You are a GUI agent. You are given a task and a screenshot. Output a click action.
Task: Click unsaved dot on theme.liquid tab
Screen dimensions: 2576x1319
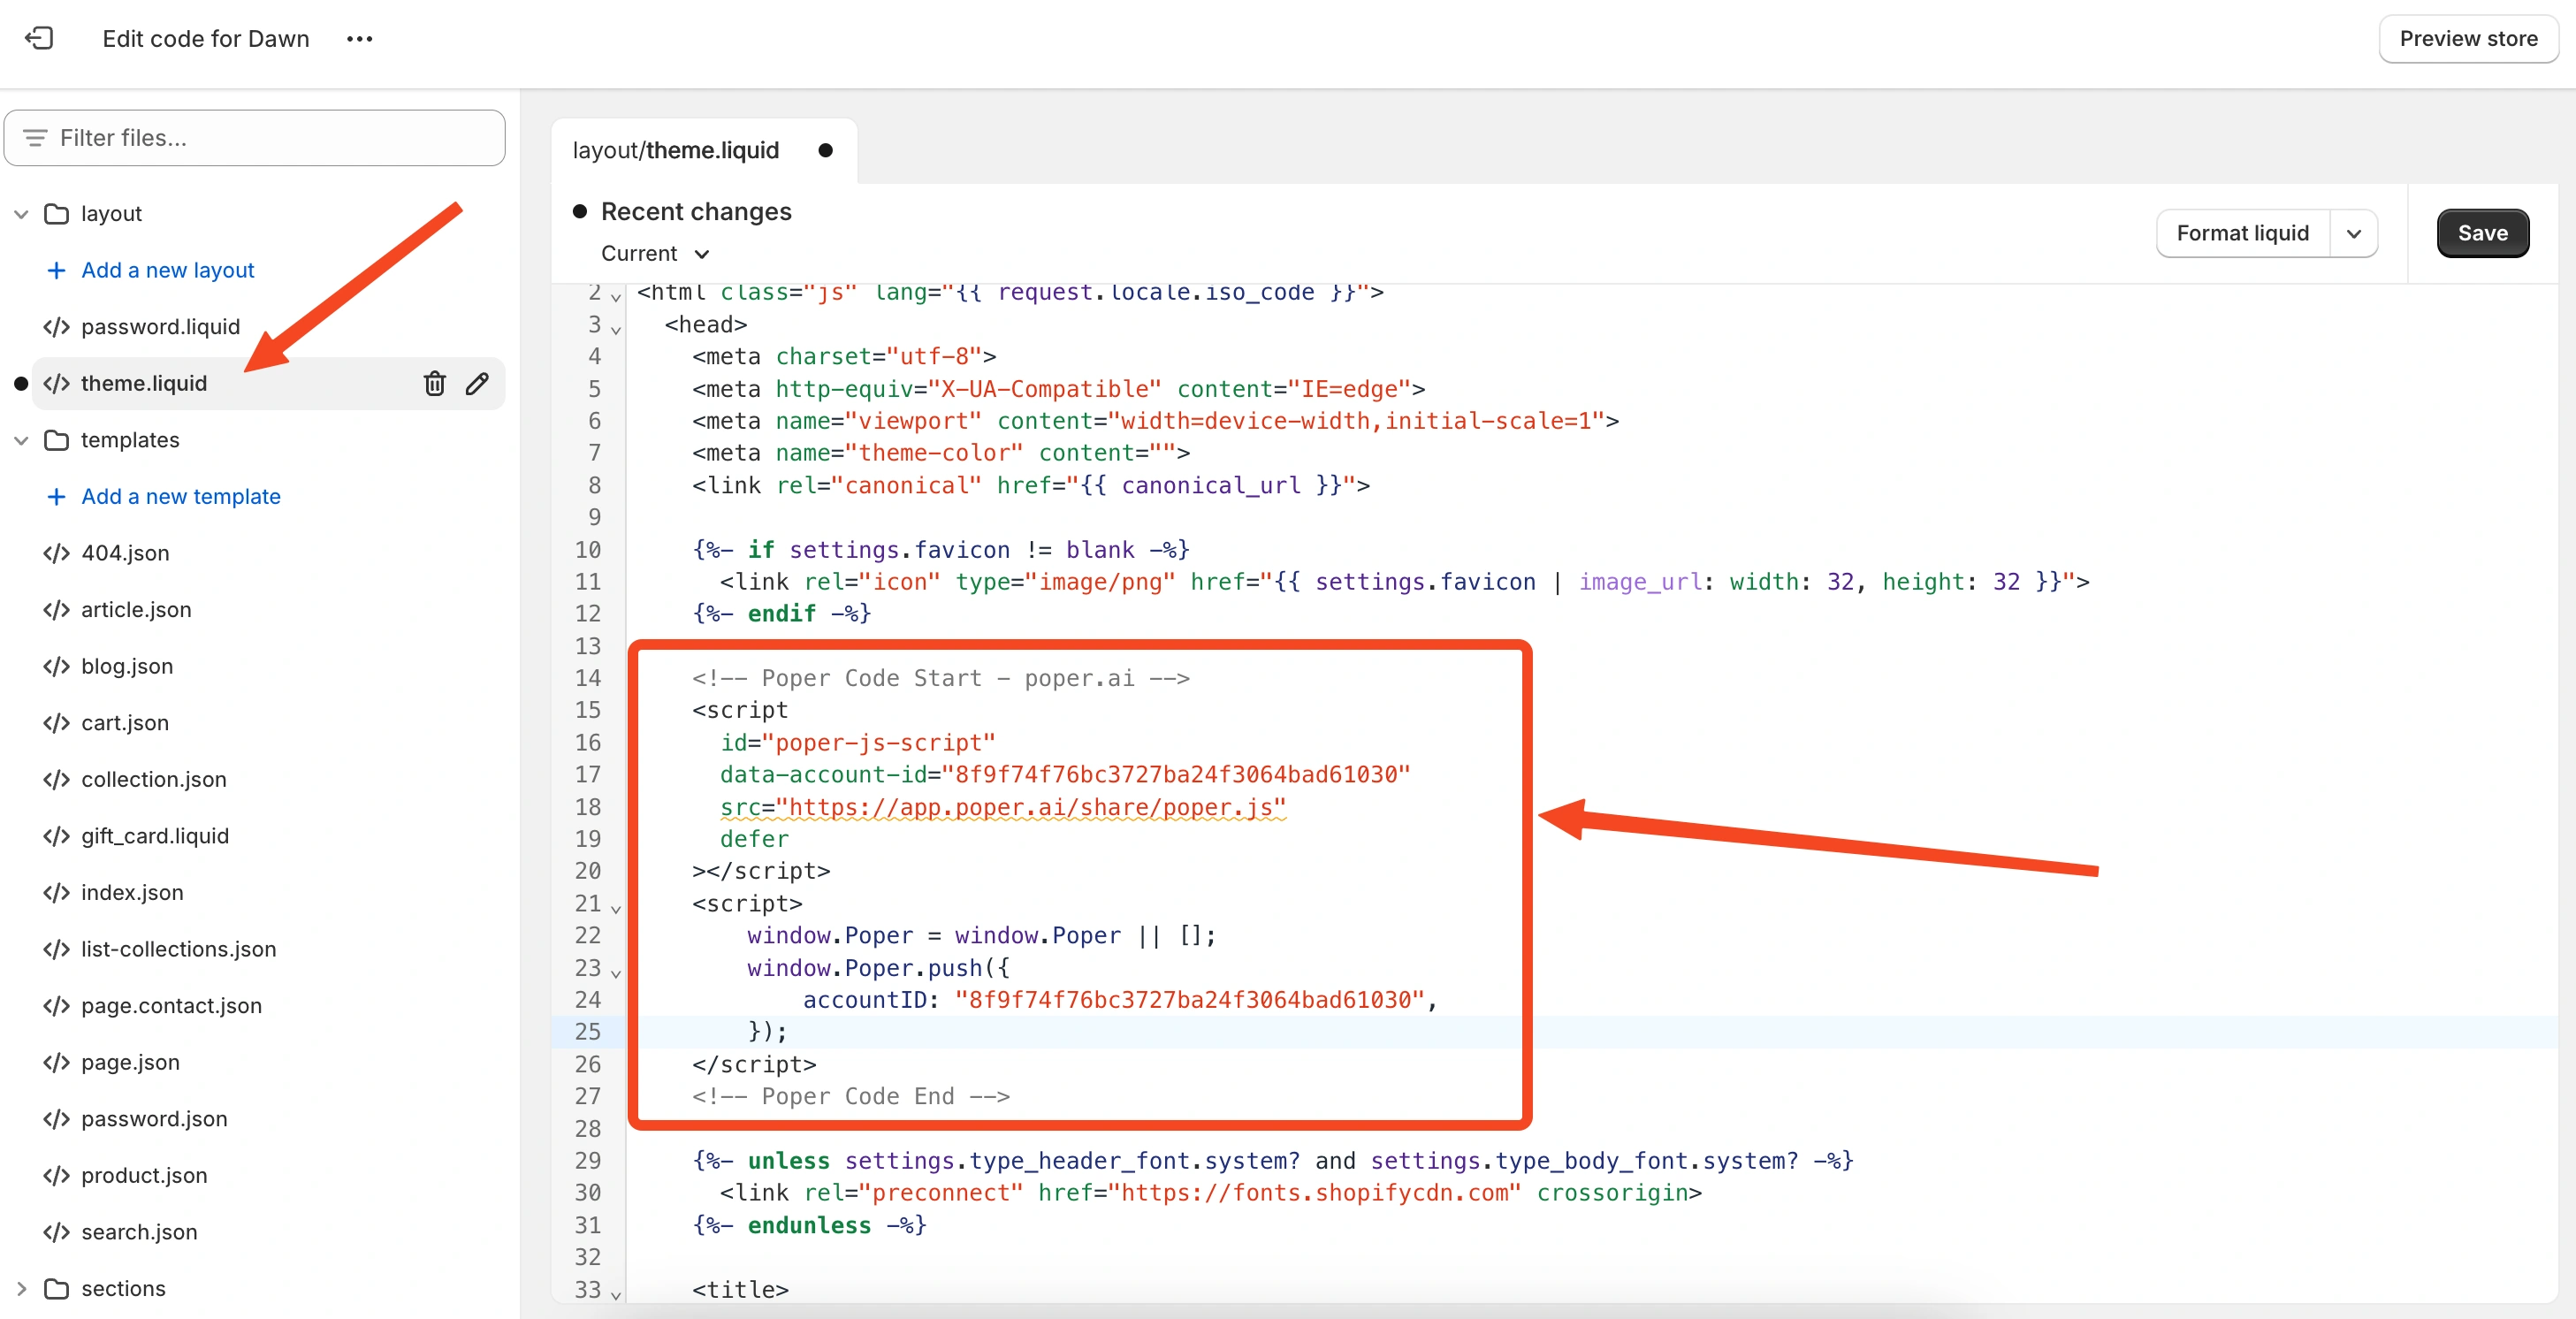pyautogui.click(x=825, y=150)
